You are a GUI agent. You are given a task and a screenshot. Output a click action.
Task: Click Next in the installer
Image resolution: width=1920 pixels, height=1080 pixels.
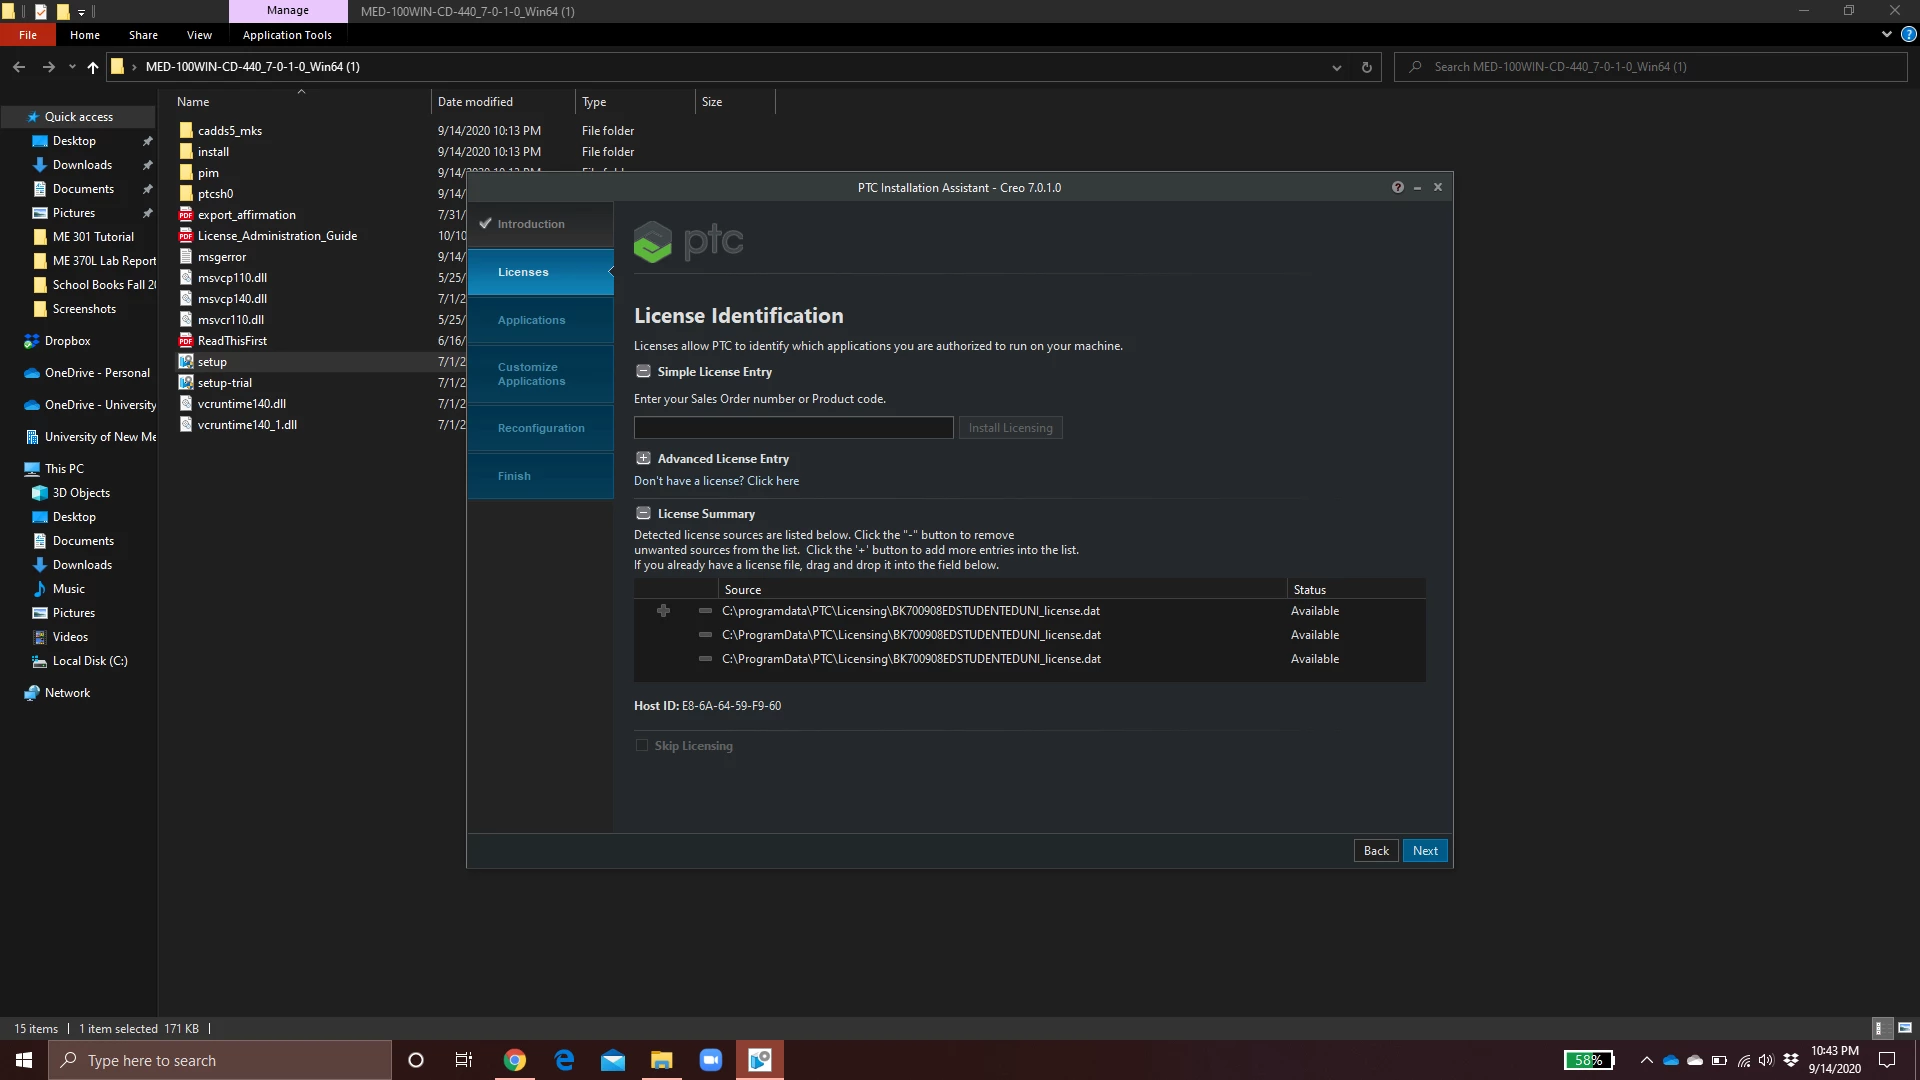pos(1425,851)
